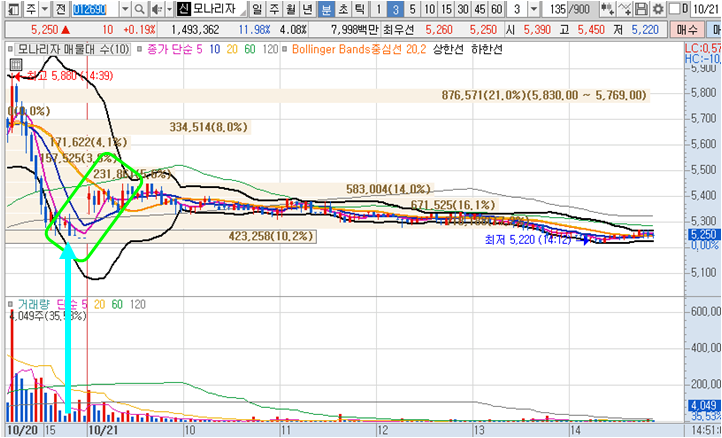
Task: Click the volume tag 4,049 on volume axis
Action: pos(703,405)
